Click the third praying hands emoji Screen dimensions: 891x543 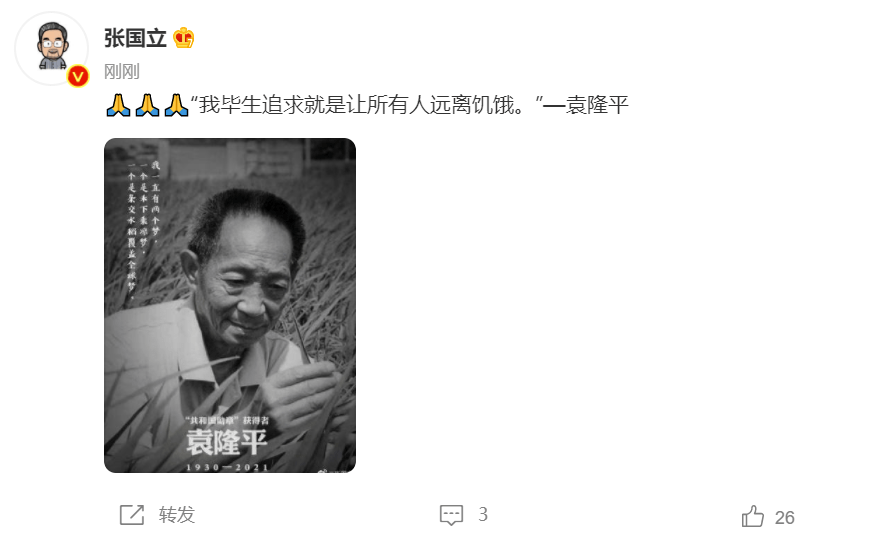[x=176, y=105]
